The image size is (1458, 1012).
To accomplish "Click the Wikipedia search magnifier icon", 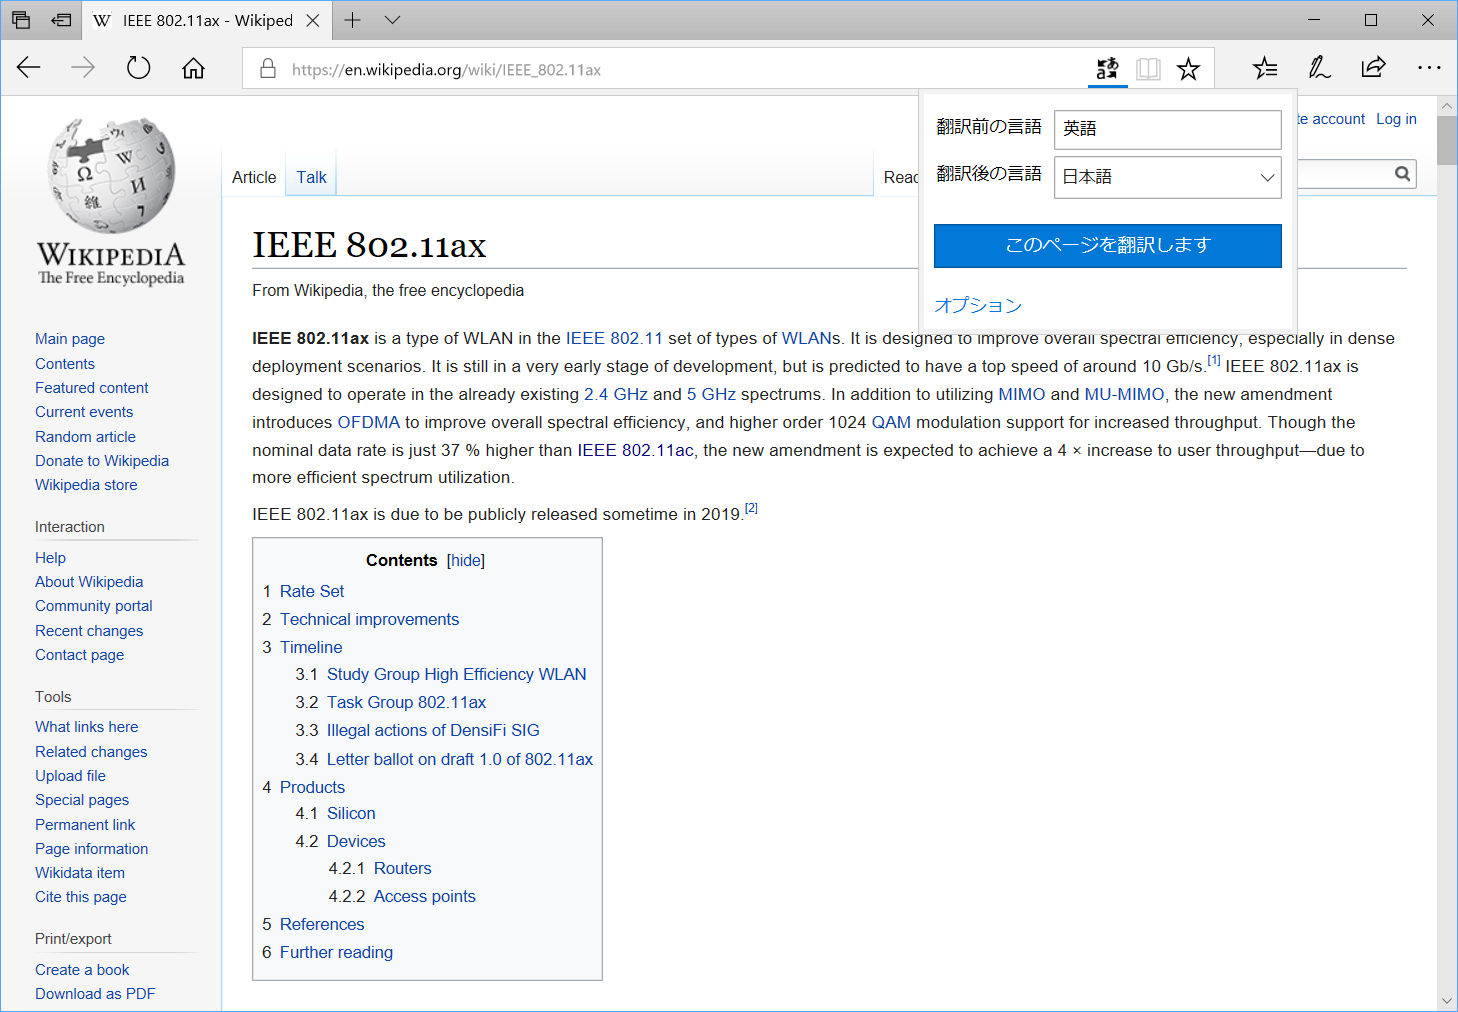I will click(1402, 174).
